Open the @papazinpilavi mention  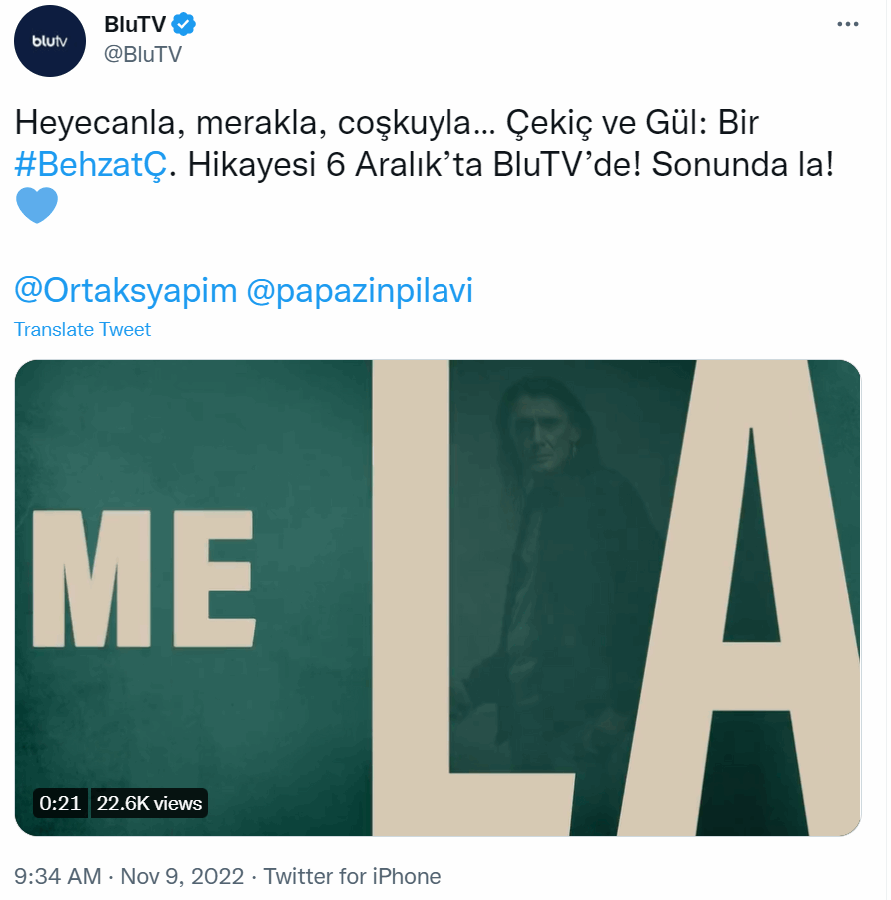point(359,290)
